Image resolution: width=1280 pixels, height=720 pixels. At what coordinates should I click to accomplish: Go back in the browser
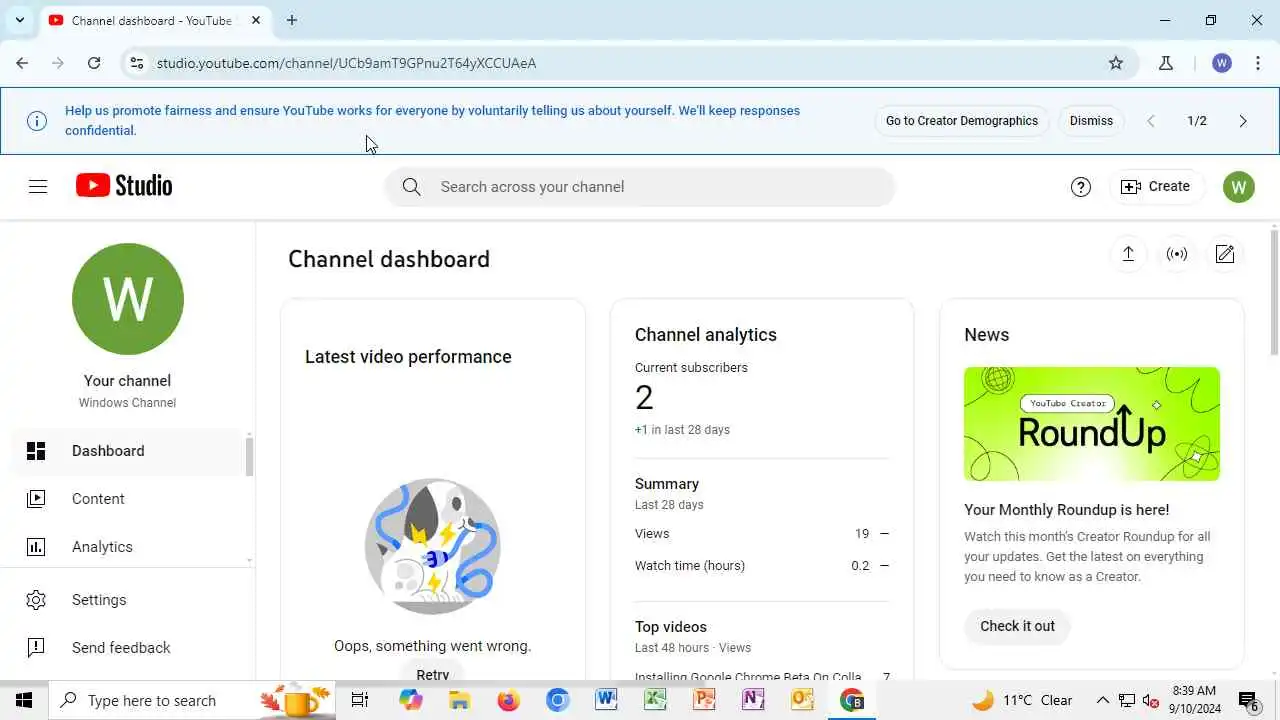click(x=22, y=63)
